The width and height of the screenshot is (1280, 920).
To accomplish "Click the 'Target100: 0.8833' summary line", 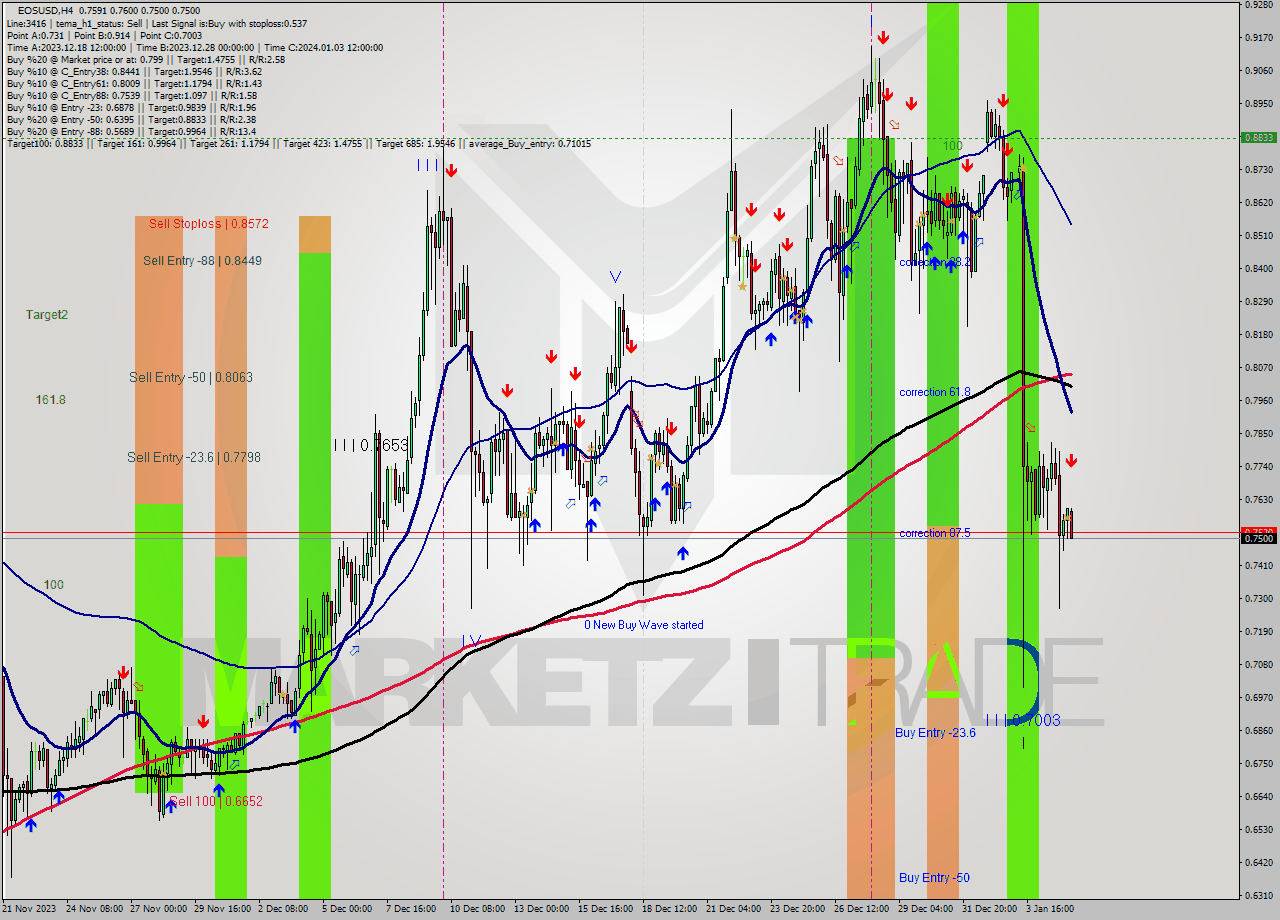I will (298, 143).
